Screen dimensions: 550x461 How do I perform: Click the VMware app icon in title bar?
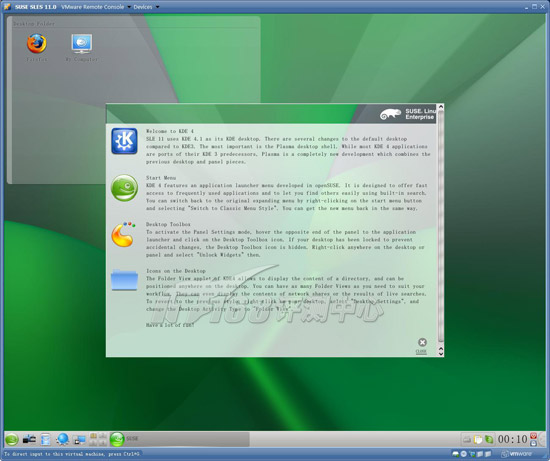click(x=7, y=7)
